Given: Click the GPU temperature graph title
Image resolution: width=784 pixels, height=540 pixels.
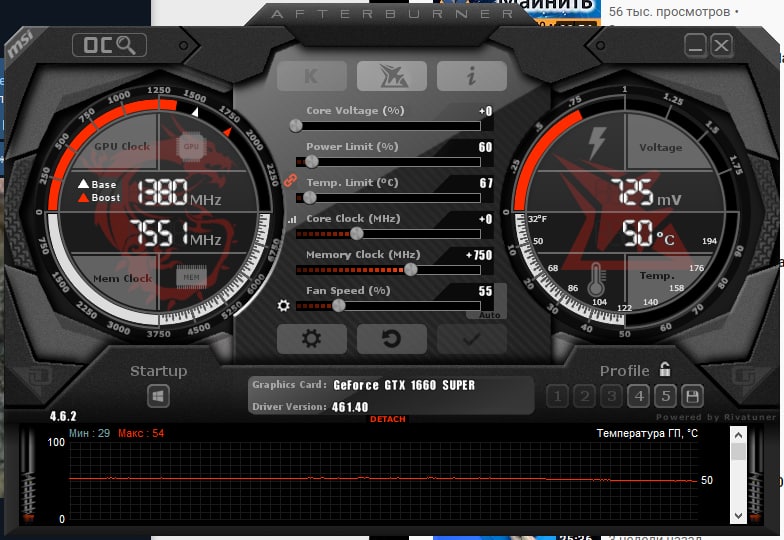Looking at the screenshot, I should (x=647, y=433).
